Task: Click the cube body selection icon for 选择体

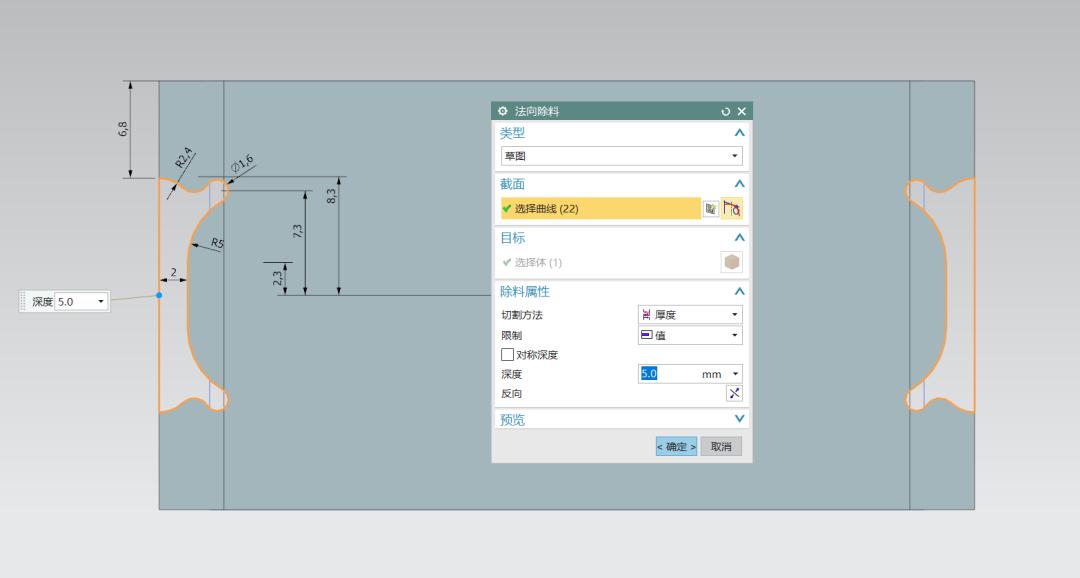Action: pyautogui.click(x=731, y=262)
